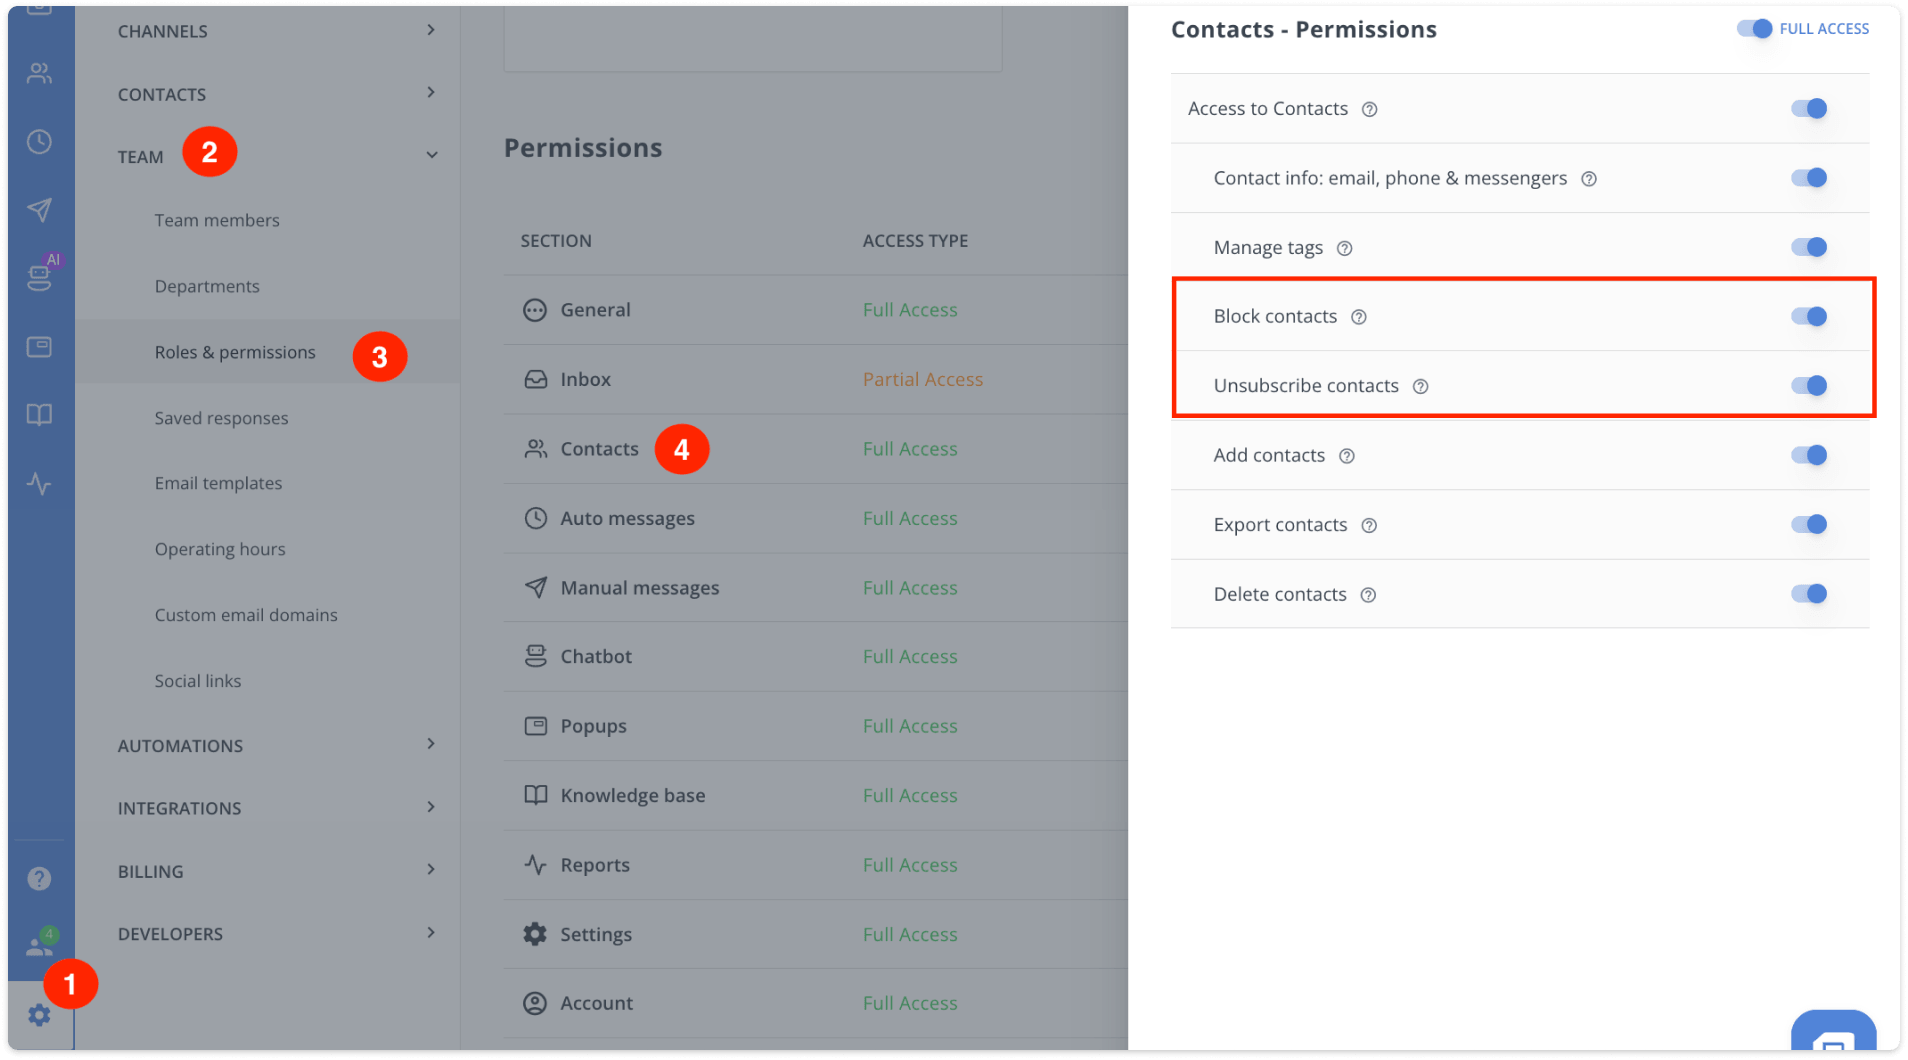Open Reports via the activity icon
This screenshot has width=1908, height=1060.
pyautogui.click(x=40, y=485)
